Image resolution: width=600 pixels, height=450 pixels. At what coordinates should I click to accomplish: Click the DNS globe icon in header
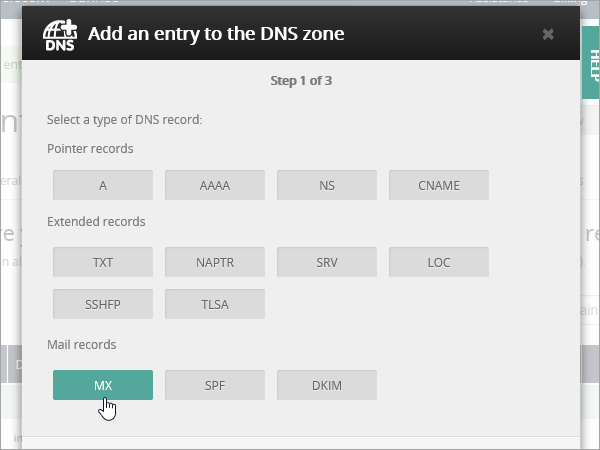[x=61, y=34]
